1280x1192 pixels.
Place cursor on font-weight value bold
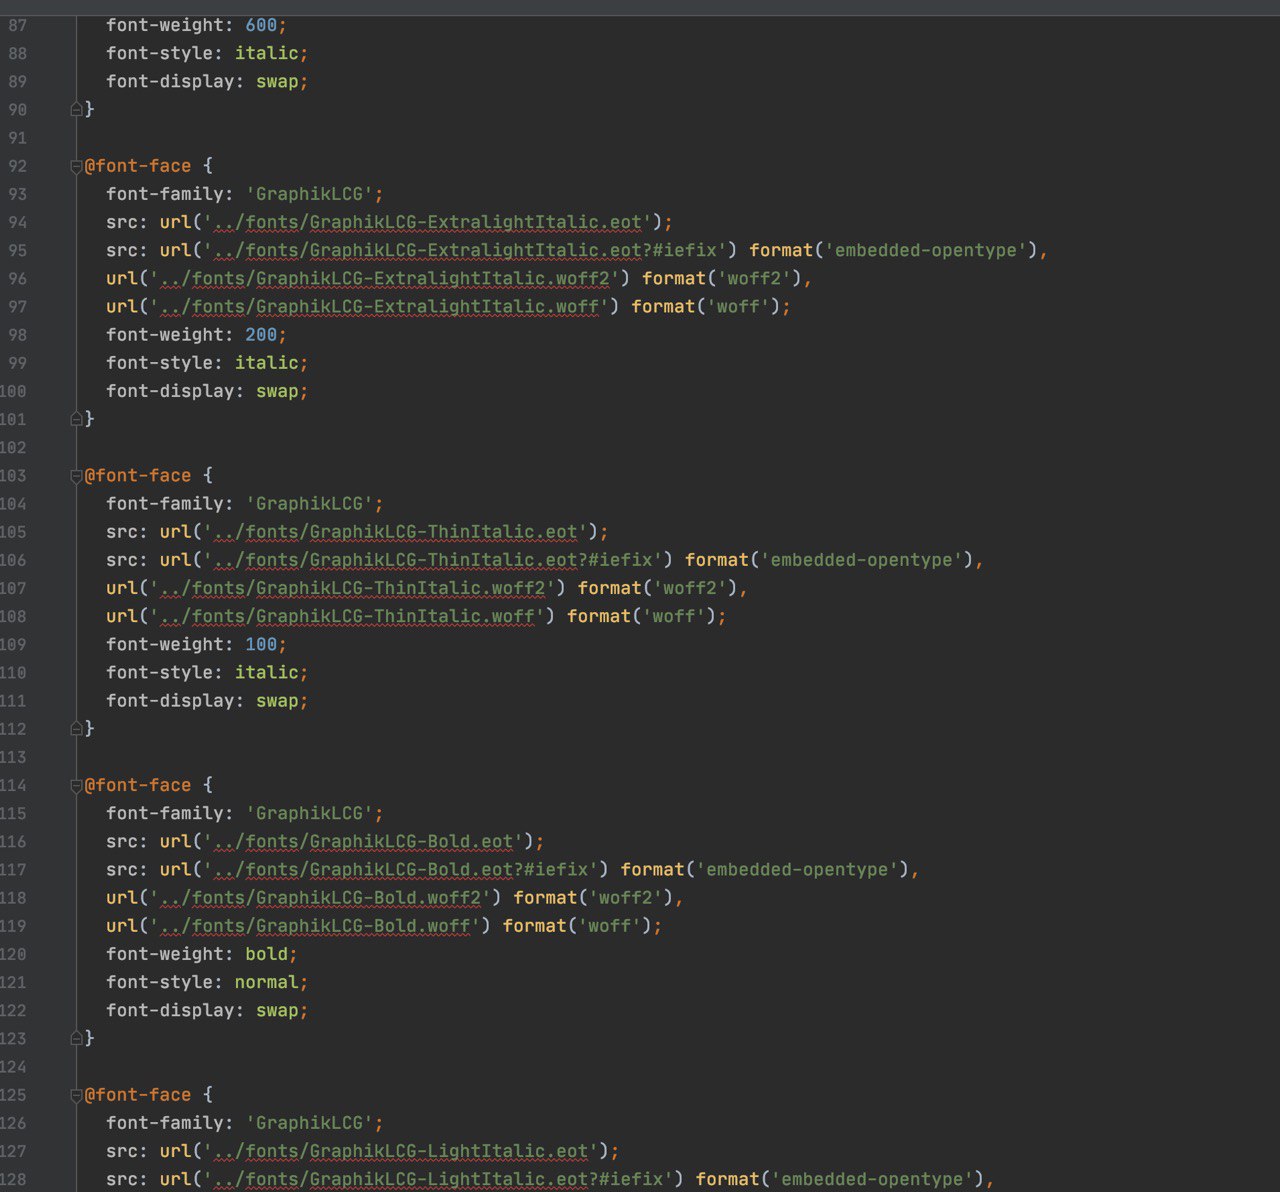(266, 955)
